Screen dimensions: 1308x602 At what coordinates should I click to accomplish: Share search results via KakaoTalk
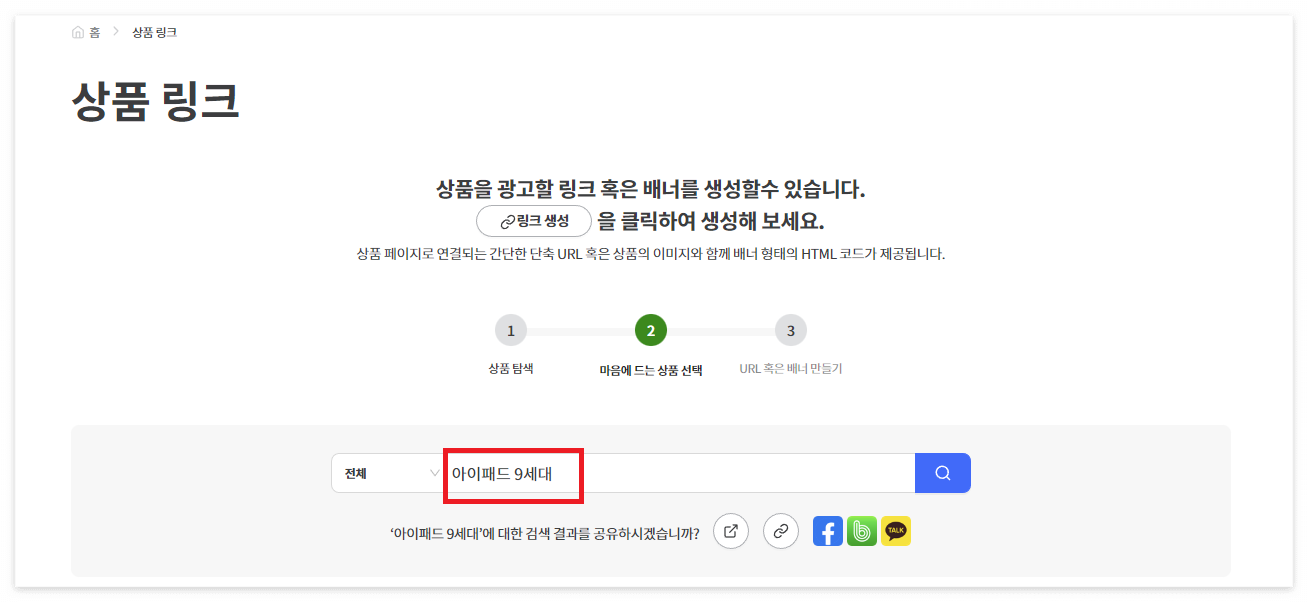pyautogui.click(x=896, y=531)
